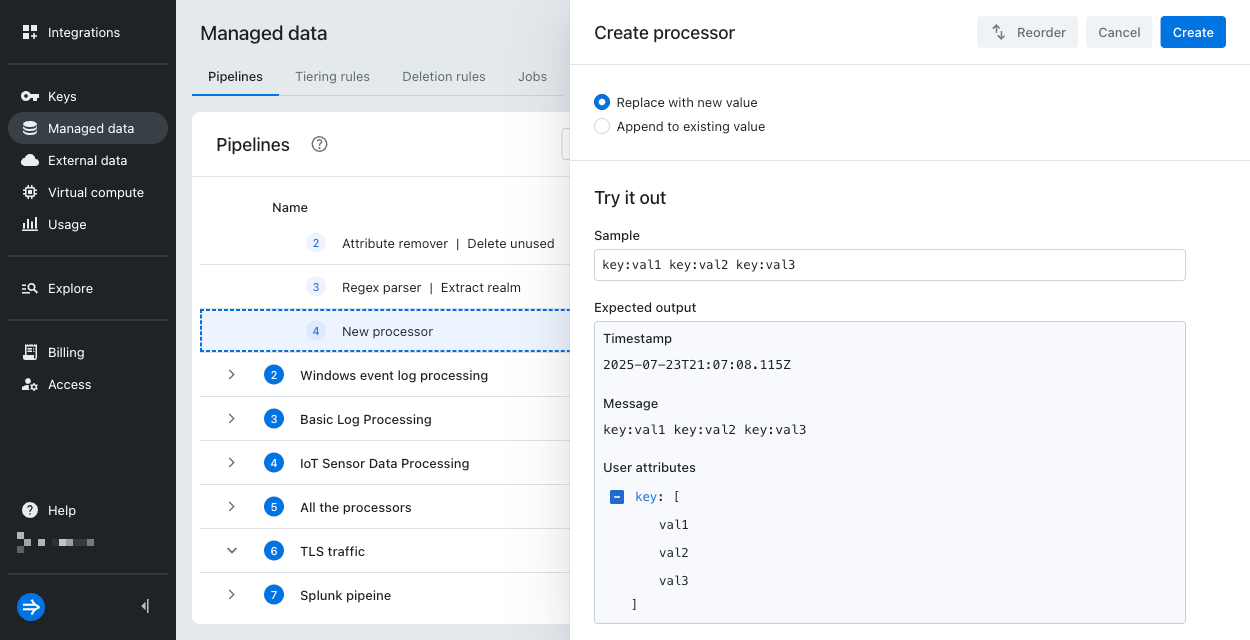This screenshot has height=640, width=1250.
Task: Cancel creating the processor
Action: [x=1119, y=32]
